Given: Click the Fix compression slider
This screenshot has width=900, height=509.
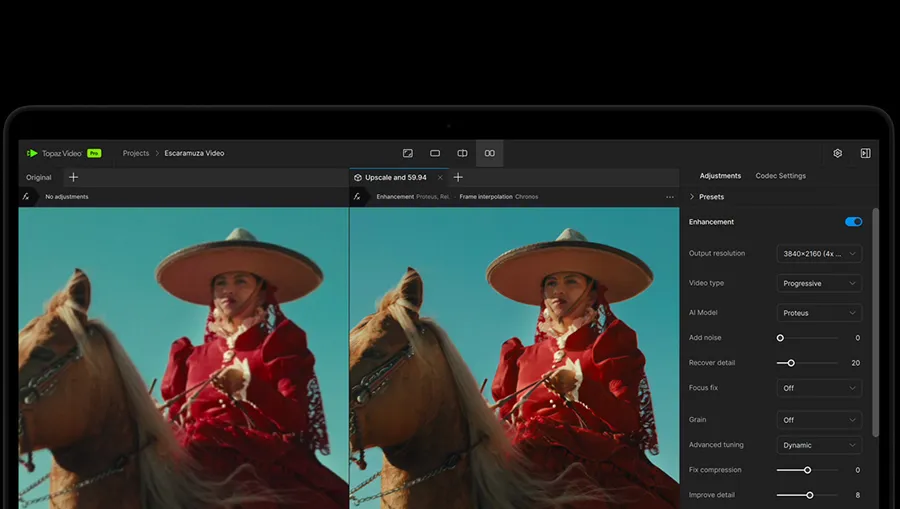Looking at the screenshot, I should pos(807,470).
